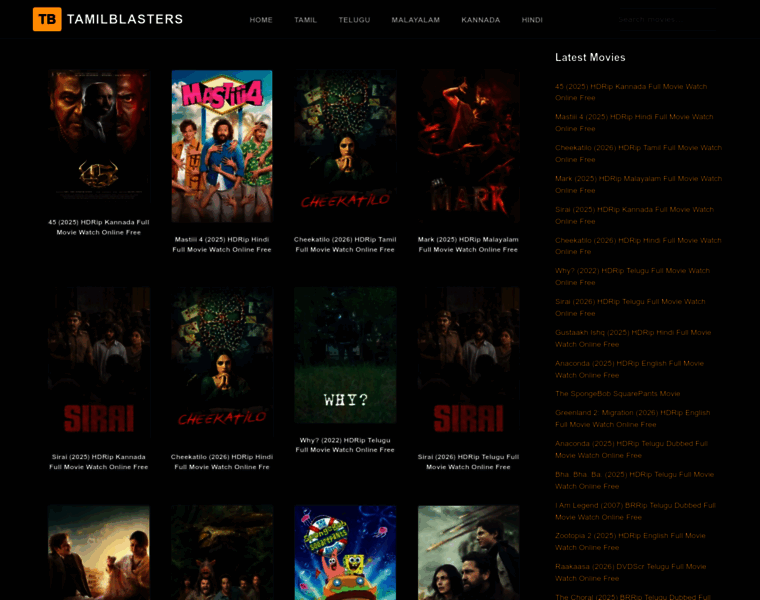Screen dimensions: 760x600
Task: Open the Gustaakh Ishq couple poster thumbnail
Action: point(99,553)
